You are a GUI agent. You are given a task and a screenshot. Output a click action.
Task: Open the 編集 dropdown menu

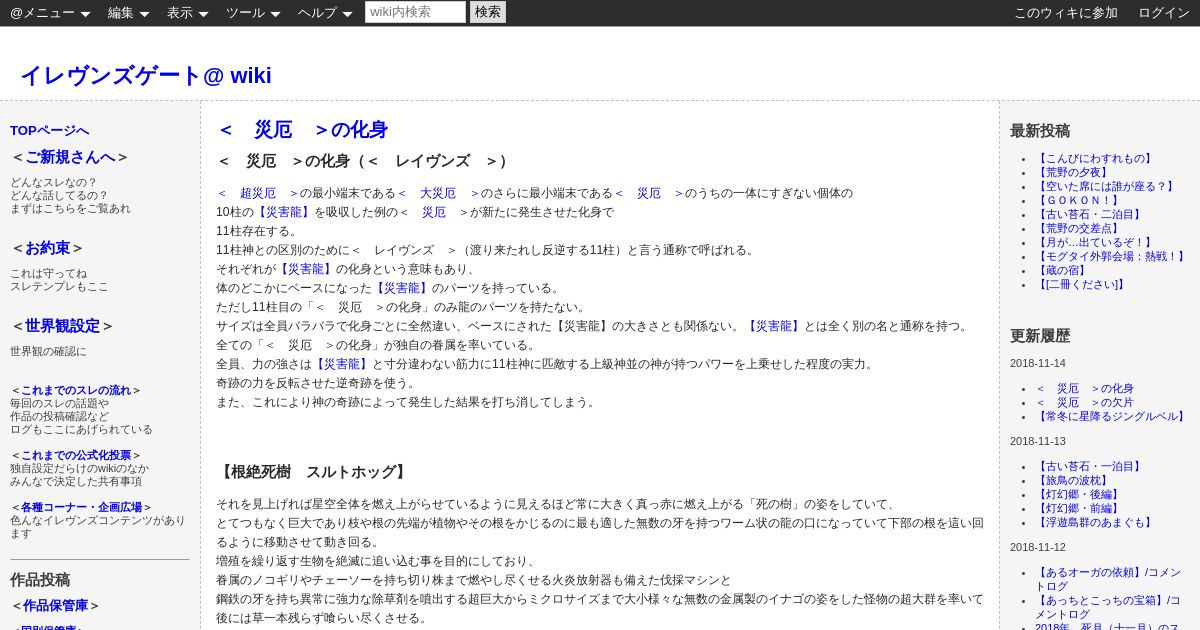click(x=128, y=13)
